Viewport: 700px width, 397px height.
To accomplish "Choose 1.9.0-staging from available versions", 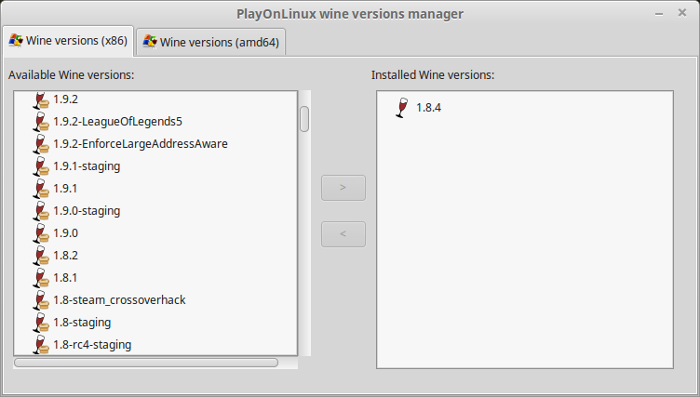I will coord(87,211).
